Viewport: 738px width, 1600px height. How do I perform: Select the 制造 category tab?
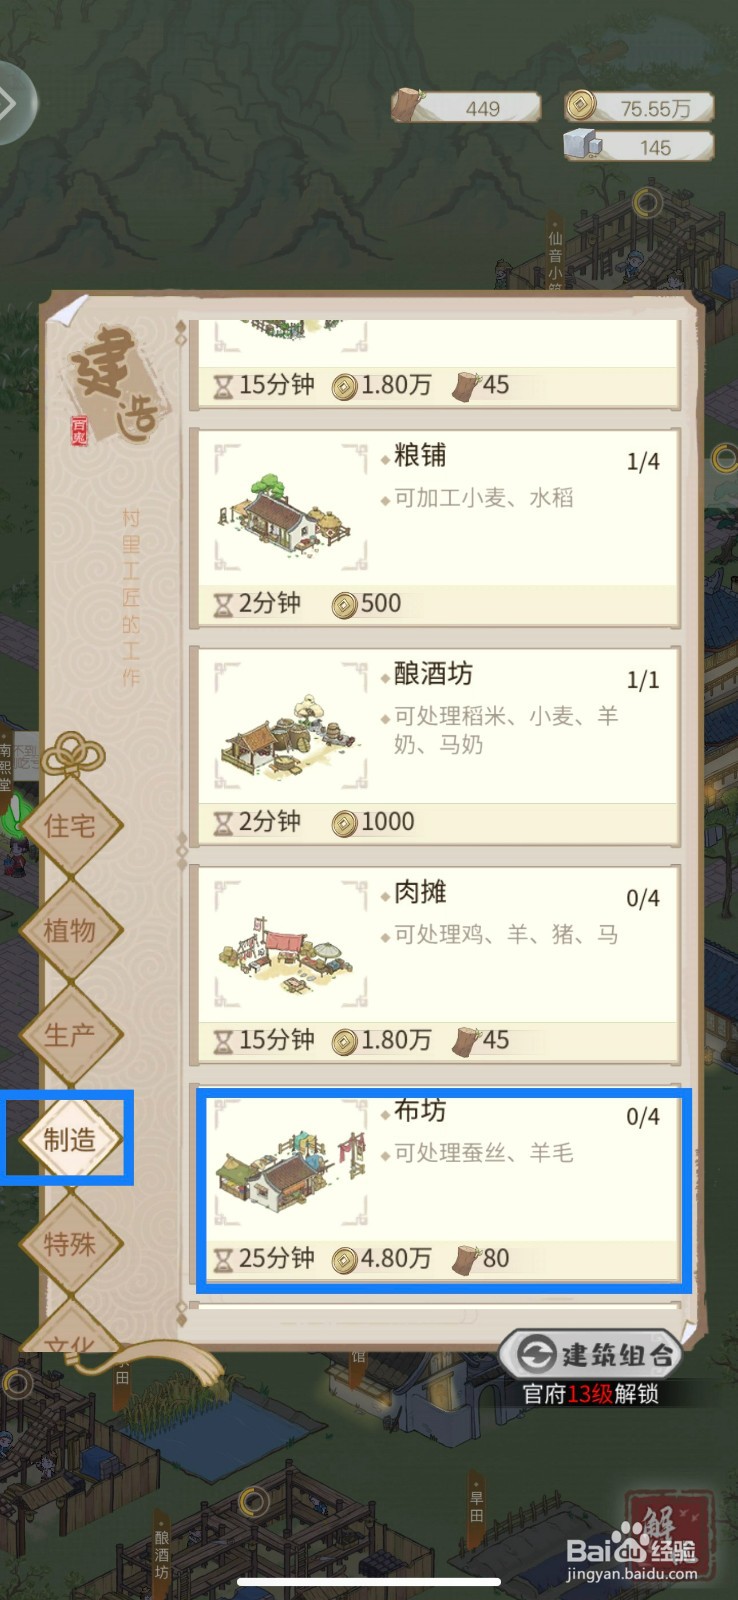point(69,1139)
